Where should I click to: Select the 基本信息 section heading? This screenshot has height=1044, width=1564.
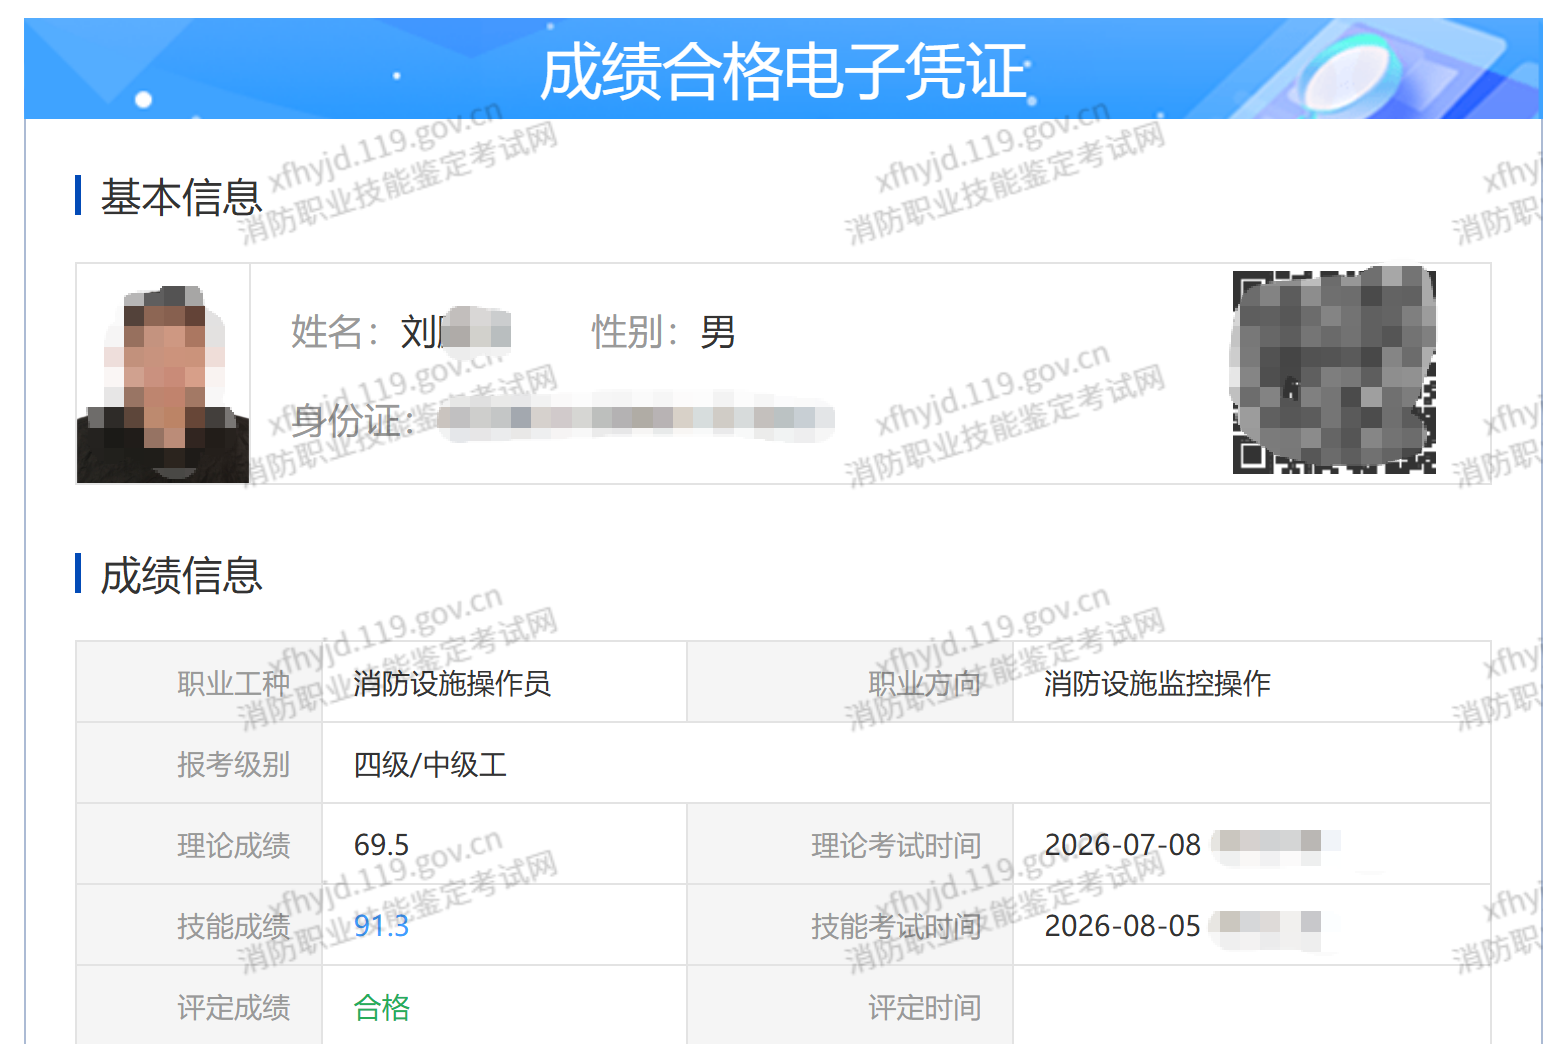click(181, 196)
